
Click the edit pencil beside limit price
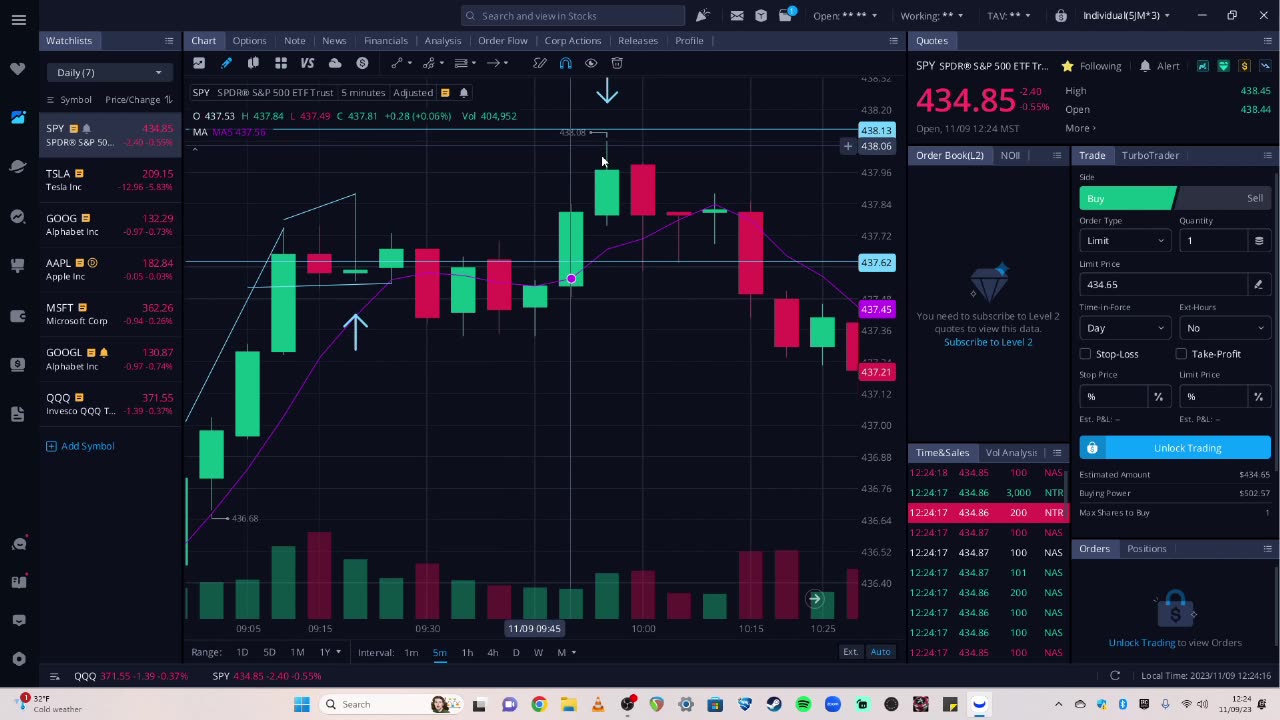(1258, 284)
